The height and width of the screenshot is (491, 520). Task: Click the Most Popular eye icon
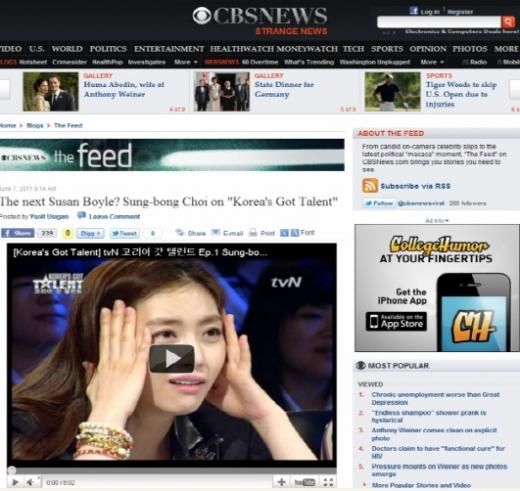361,365
